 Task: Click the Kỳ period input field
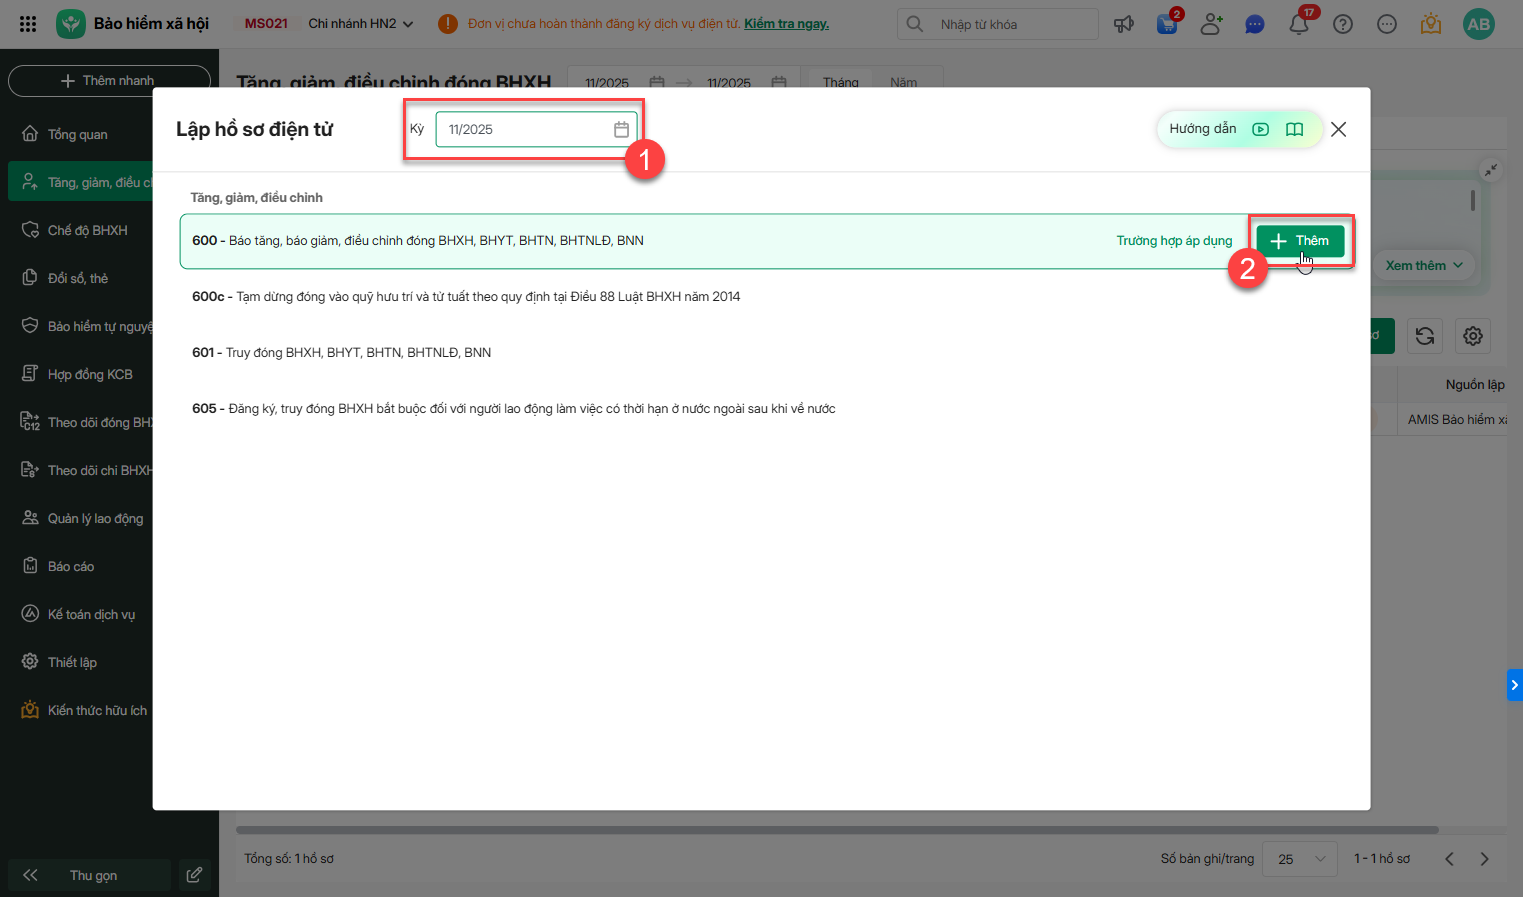[536, 129]
